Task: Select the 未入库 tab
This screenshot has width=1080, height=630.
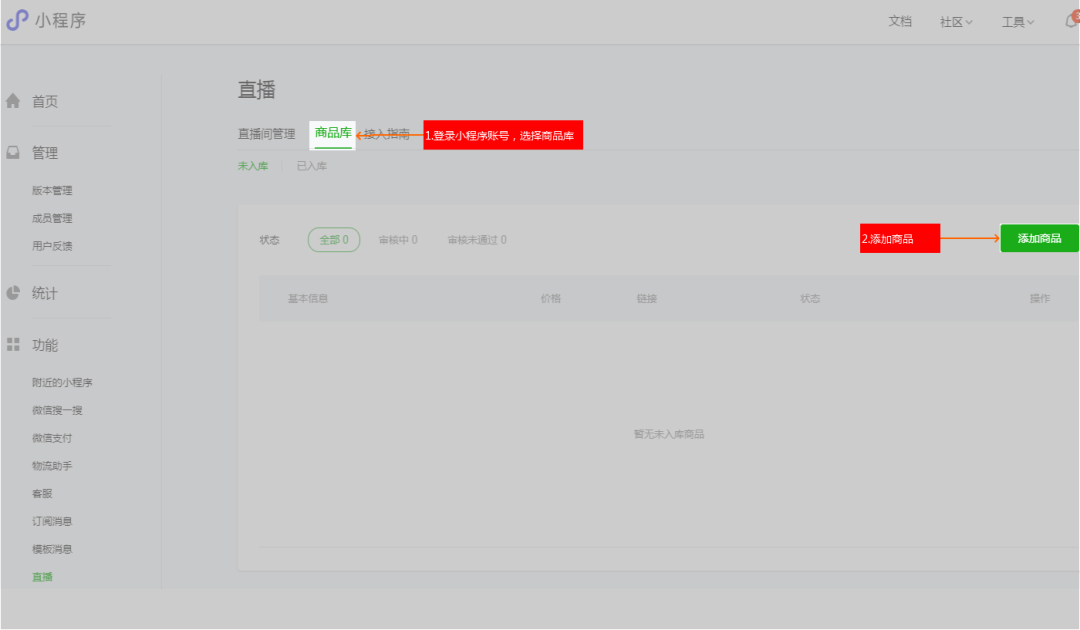Action: pos(253,165)
